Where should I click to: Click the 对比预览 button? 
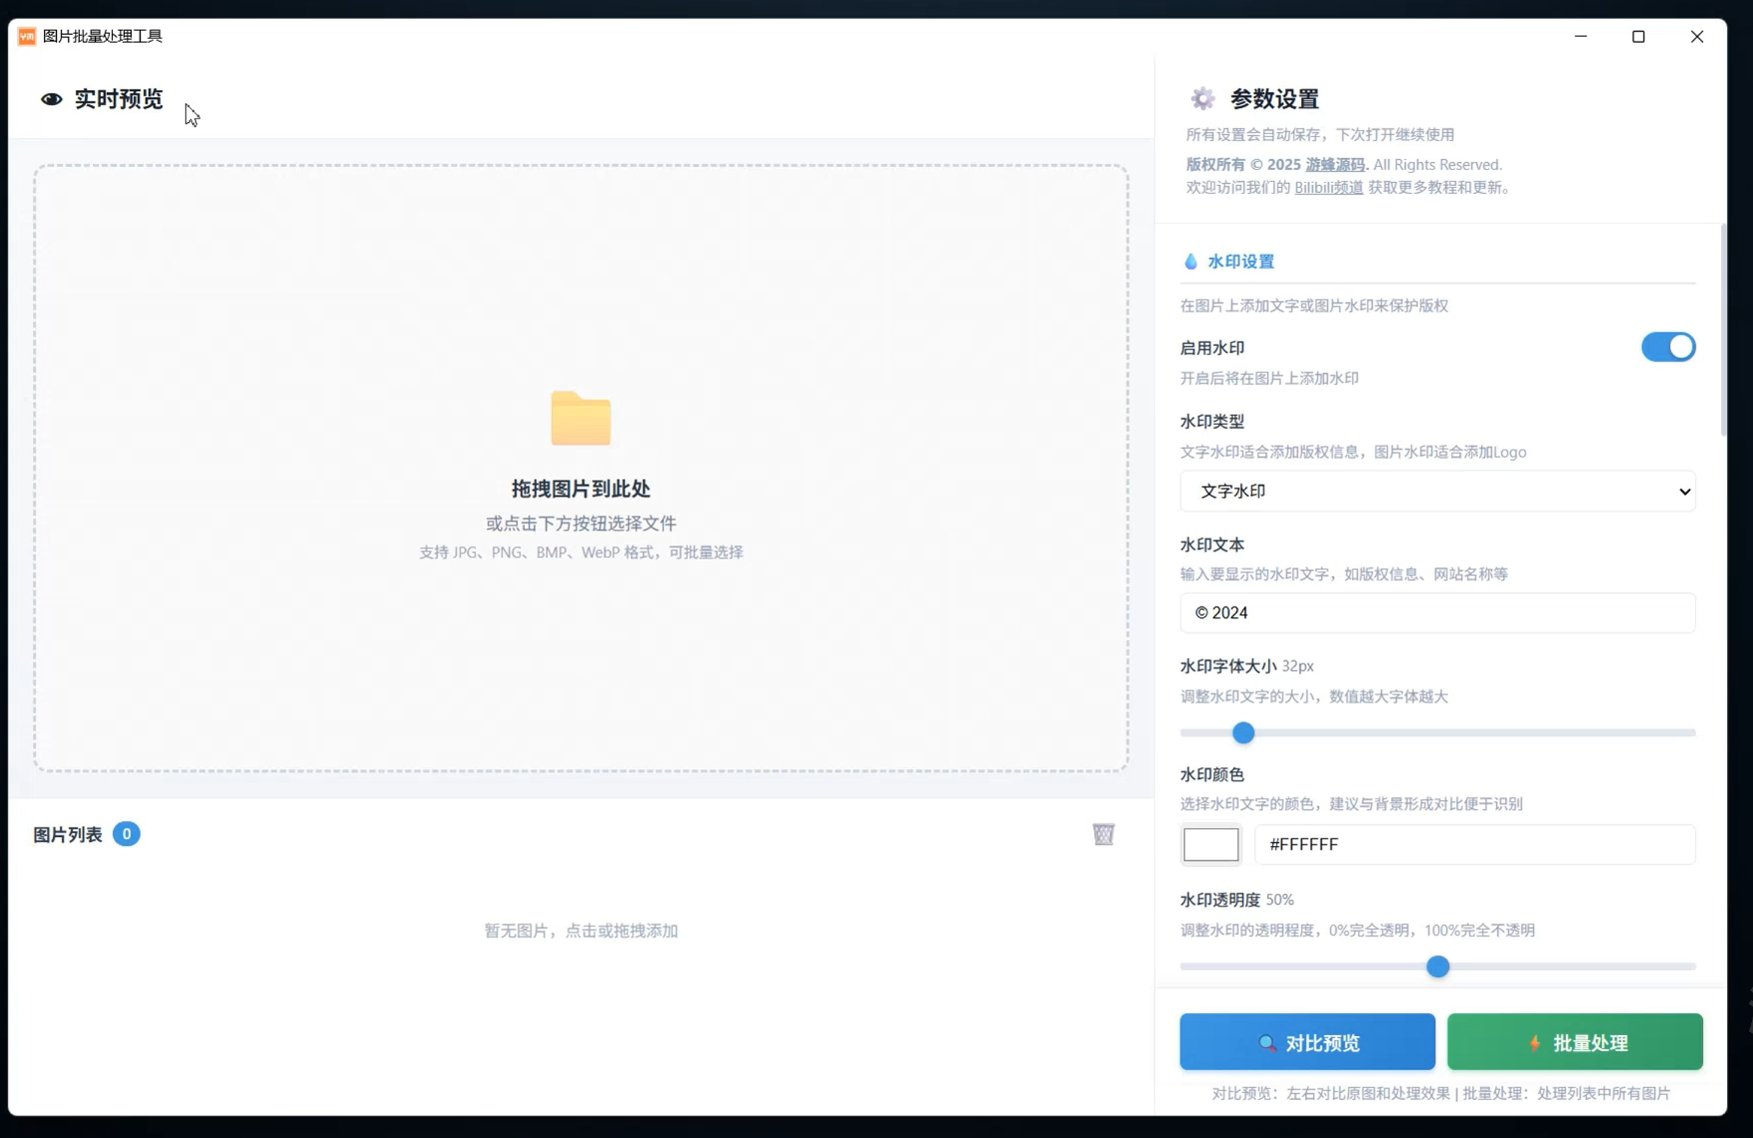[x=1307, y=1042]
